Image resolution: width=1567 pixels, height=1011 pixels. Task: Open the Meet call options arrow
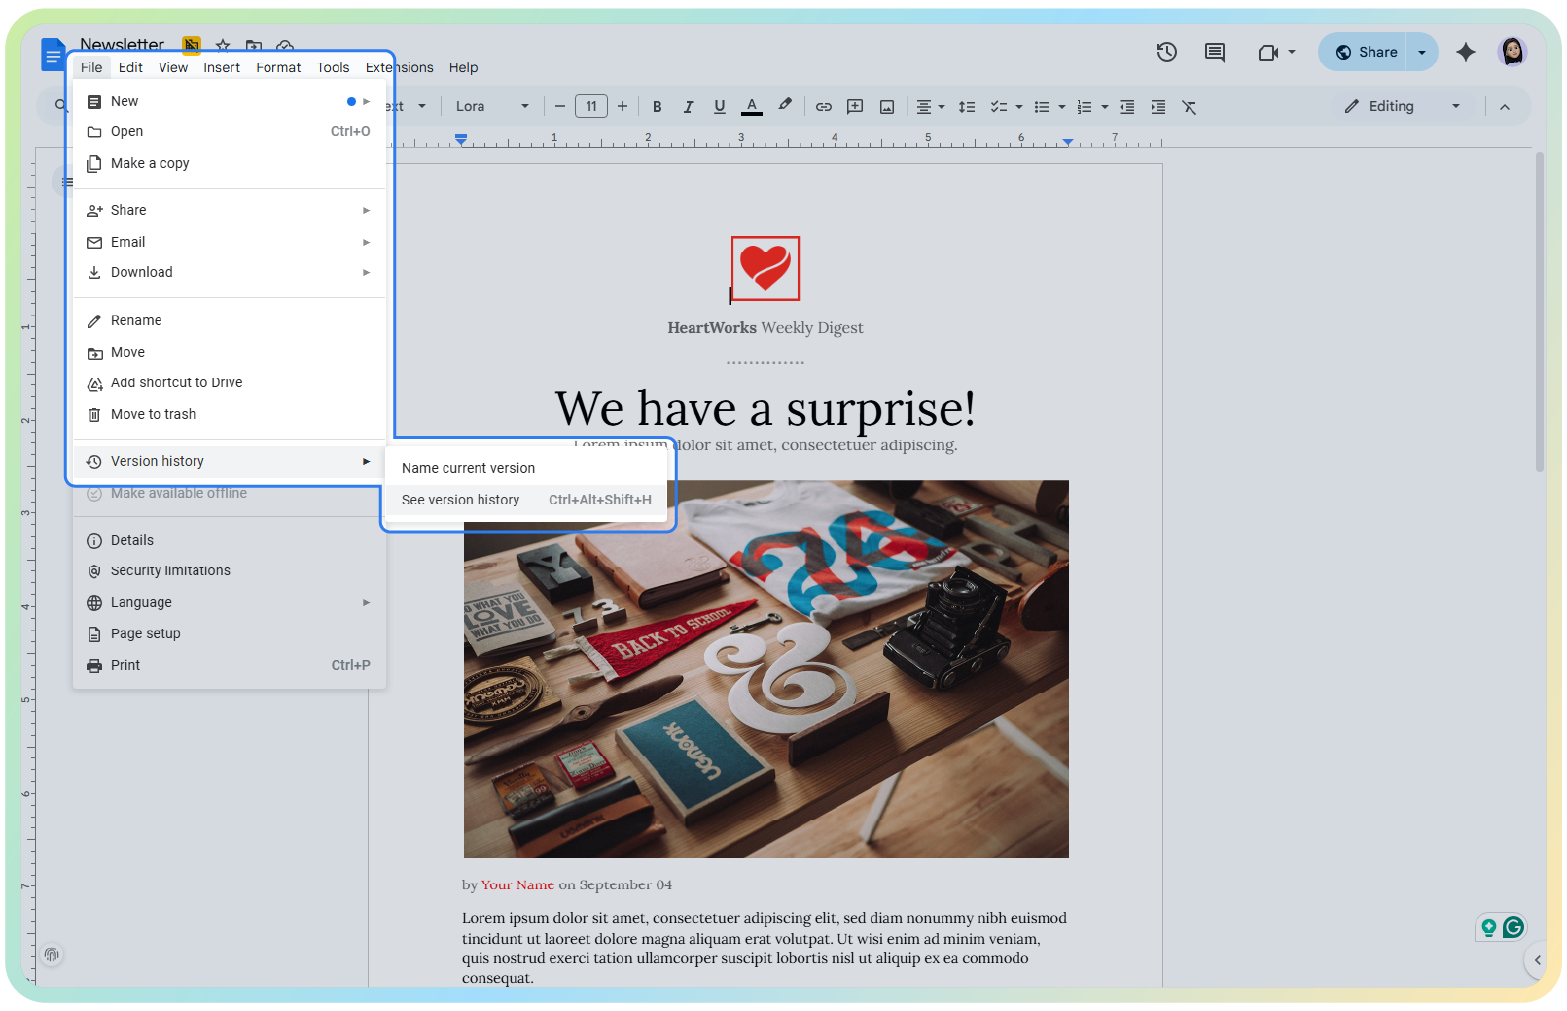1292,52
